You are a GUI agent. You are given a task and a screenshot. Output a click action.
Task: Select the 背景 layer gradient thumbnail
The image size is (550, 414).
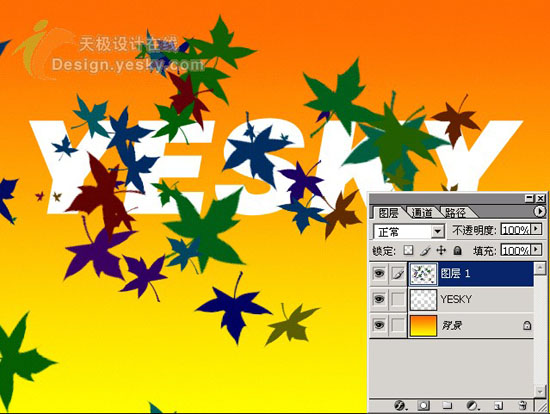click(x=423, y=325)
